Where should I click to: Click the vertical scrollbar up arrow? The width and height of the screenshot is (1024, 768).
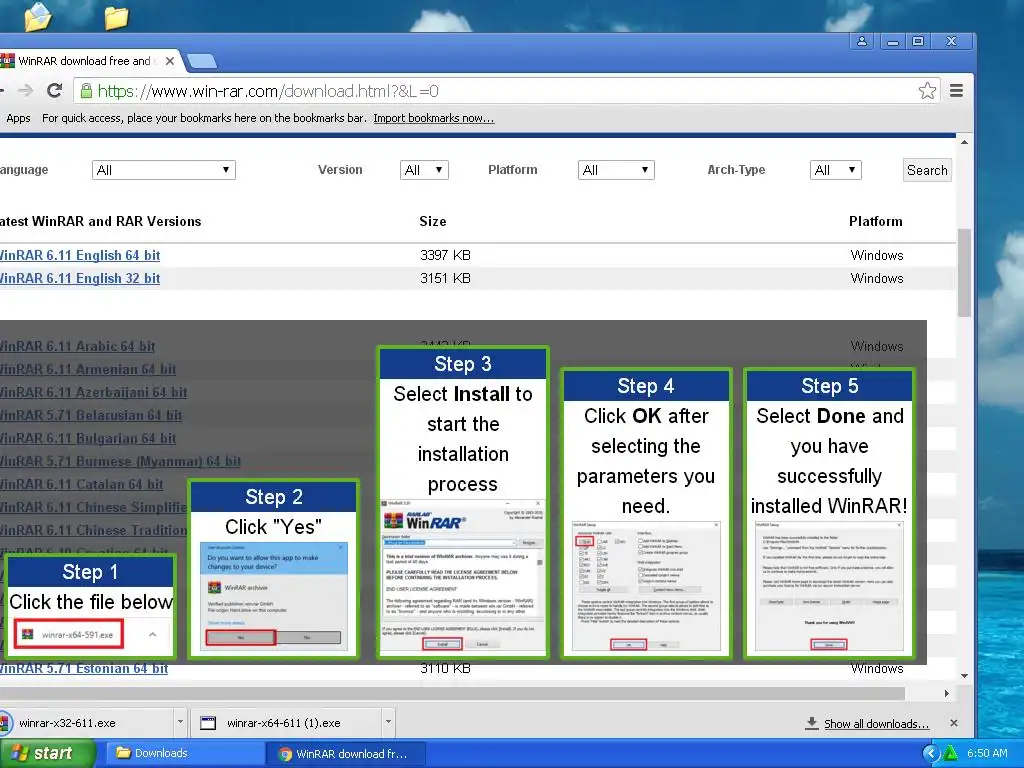(964, 142)
